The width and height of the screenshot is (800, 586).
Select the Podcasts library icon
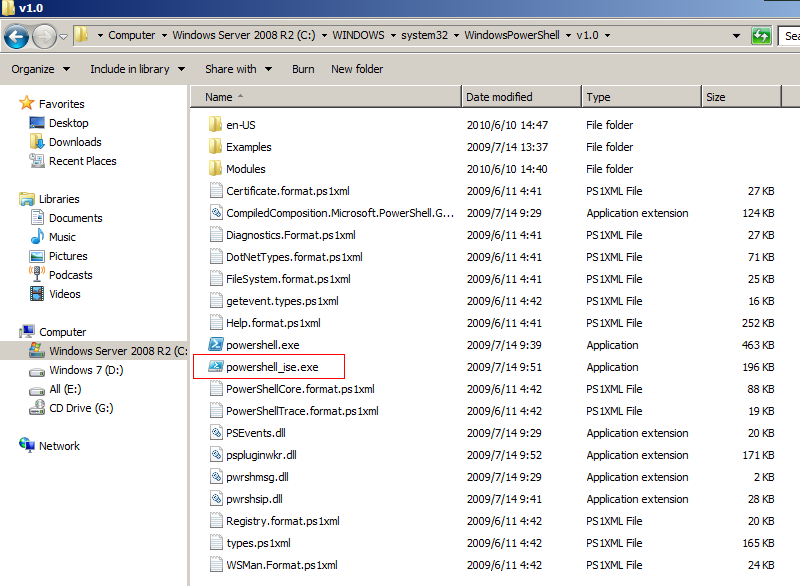coord(37,274)
